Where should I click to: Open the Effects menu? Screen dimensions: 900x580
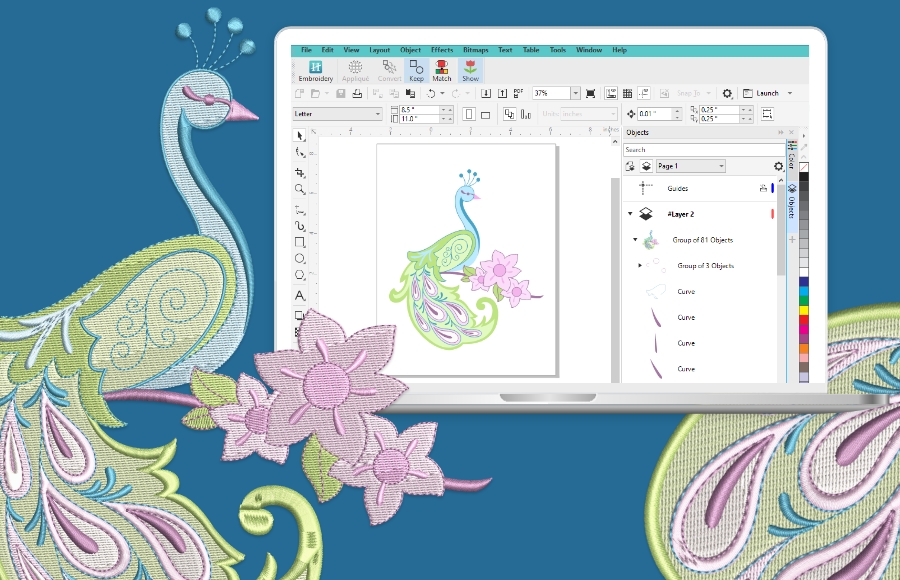[442, 50]
